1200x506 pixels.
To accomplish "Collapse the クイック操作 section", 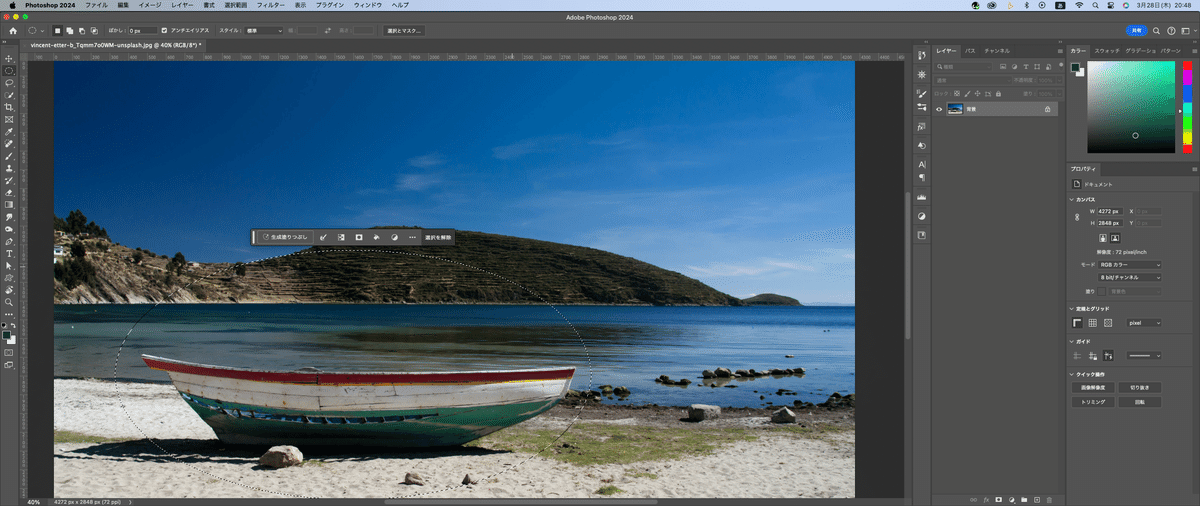I will 1071,374.
